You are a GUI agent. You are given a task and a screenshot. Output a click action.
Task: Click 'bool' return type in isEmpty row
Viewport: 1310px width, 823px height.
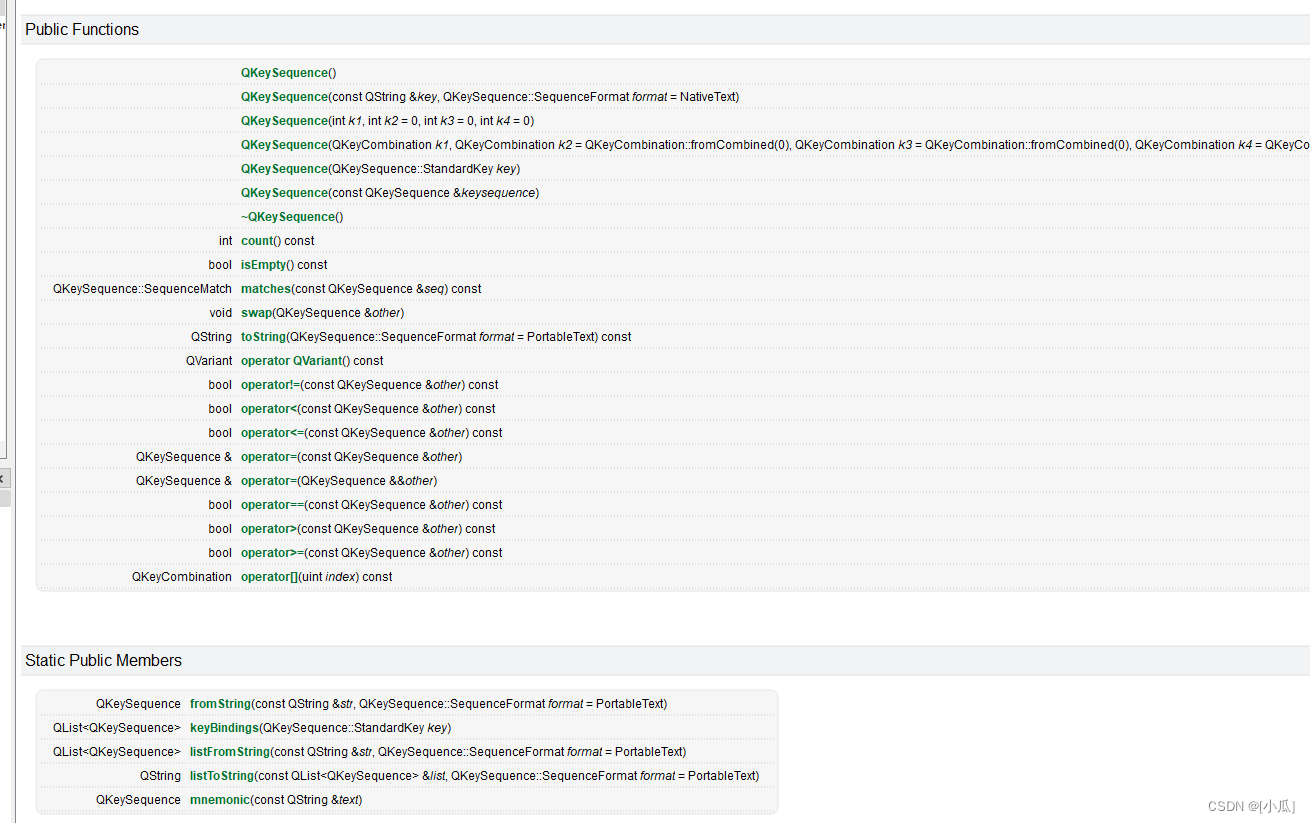click(x=220, y=265)
